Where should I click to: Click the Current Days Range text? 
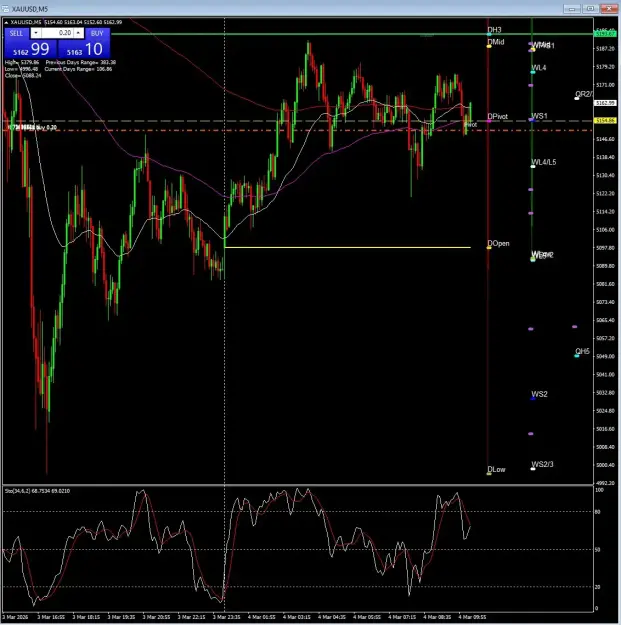[79, 69]
